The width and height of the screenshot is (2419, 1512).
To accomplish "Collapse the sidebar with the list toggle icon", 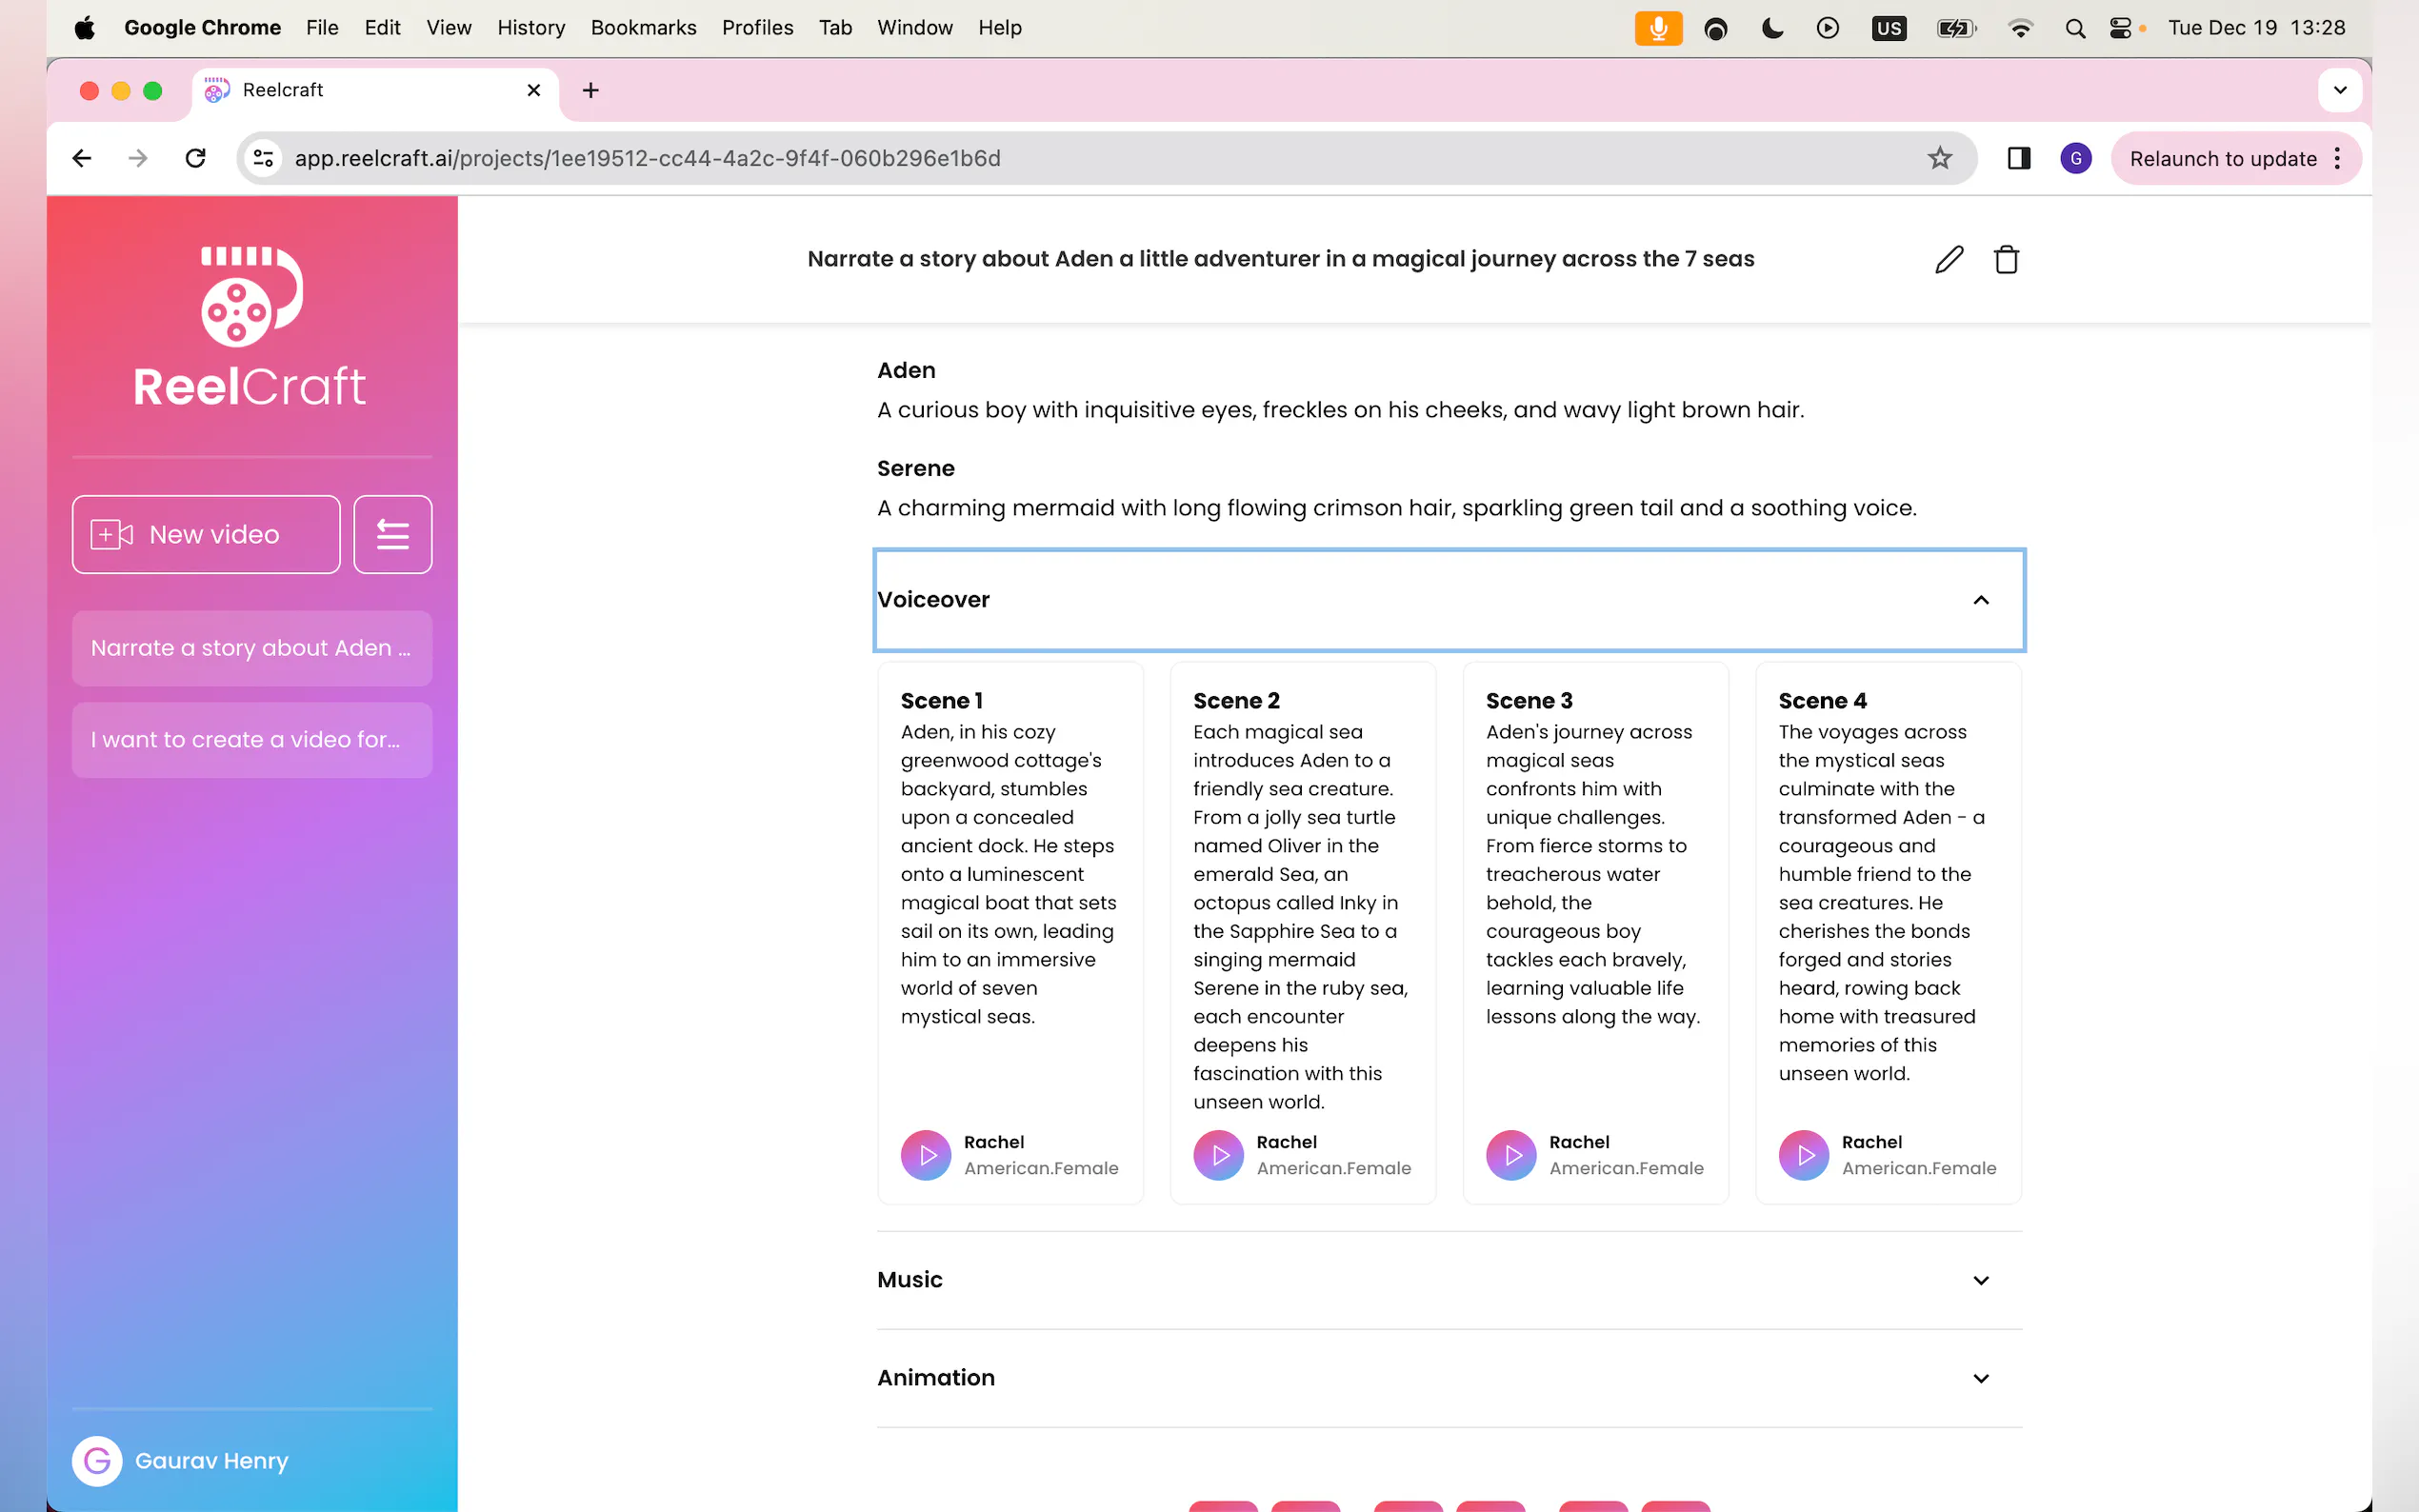I will click(x=392, y=535).
